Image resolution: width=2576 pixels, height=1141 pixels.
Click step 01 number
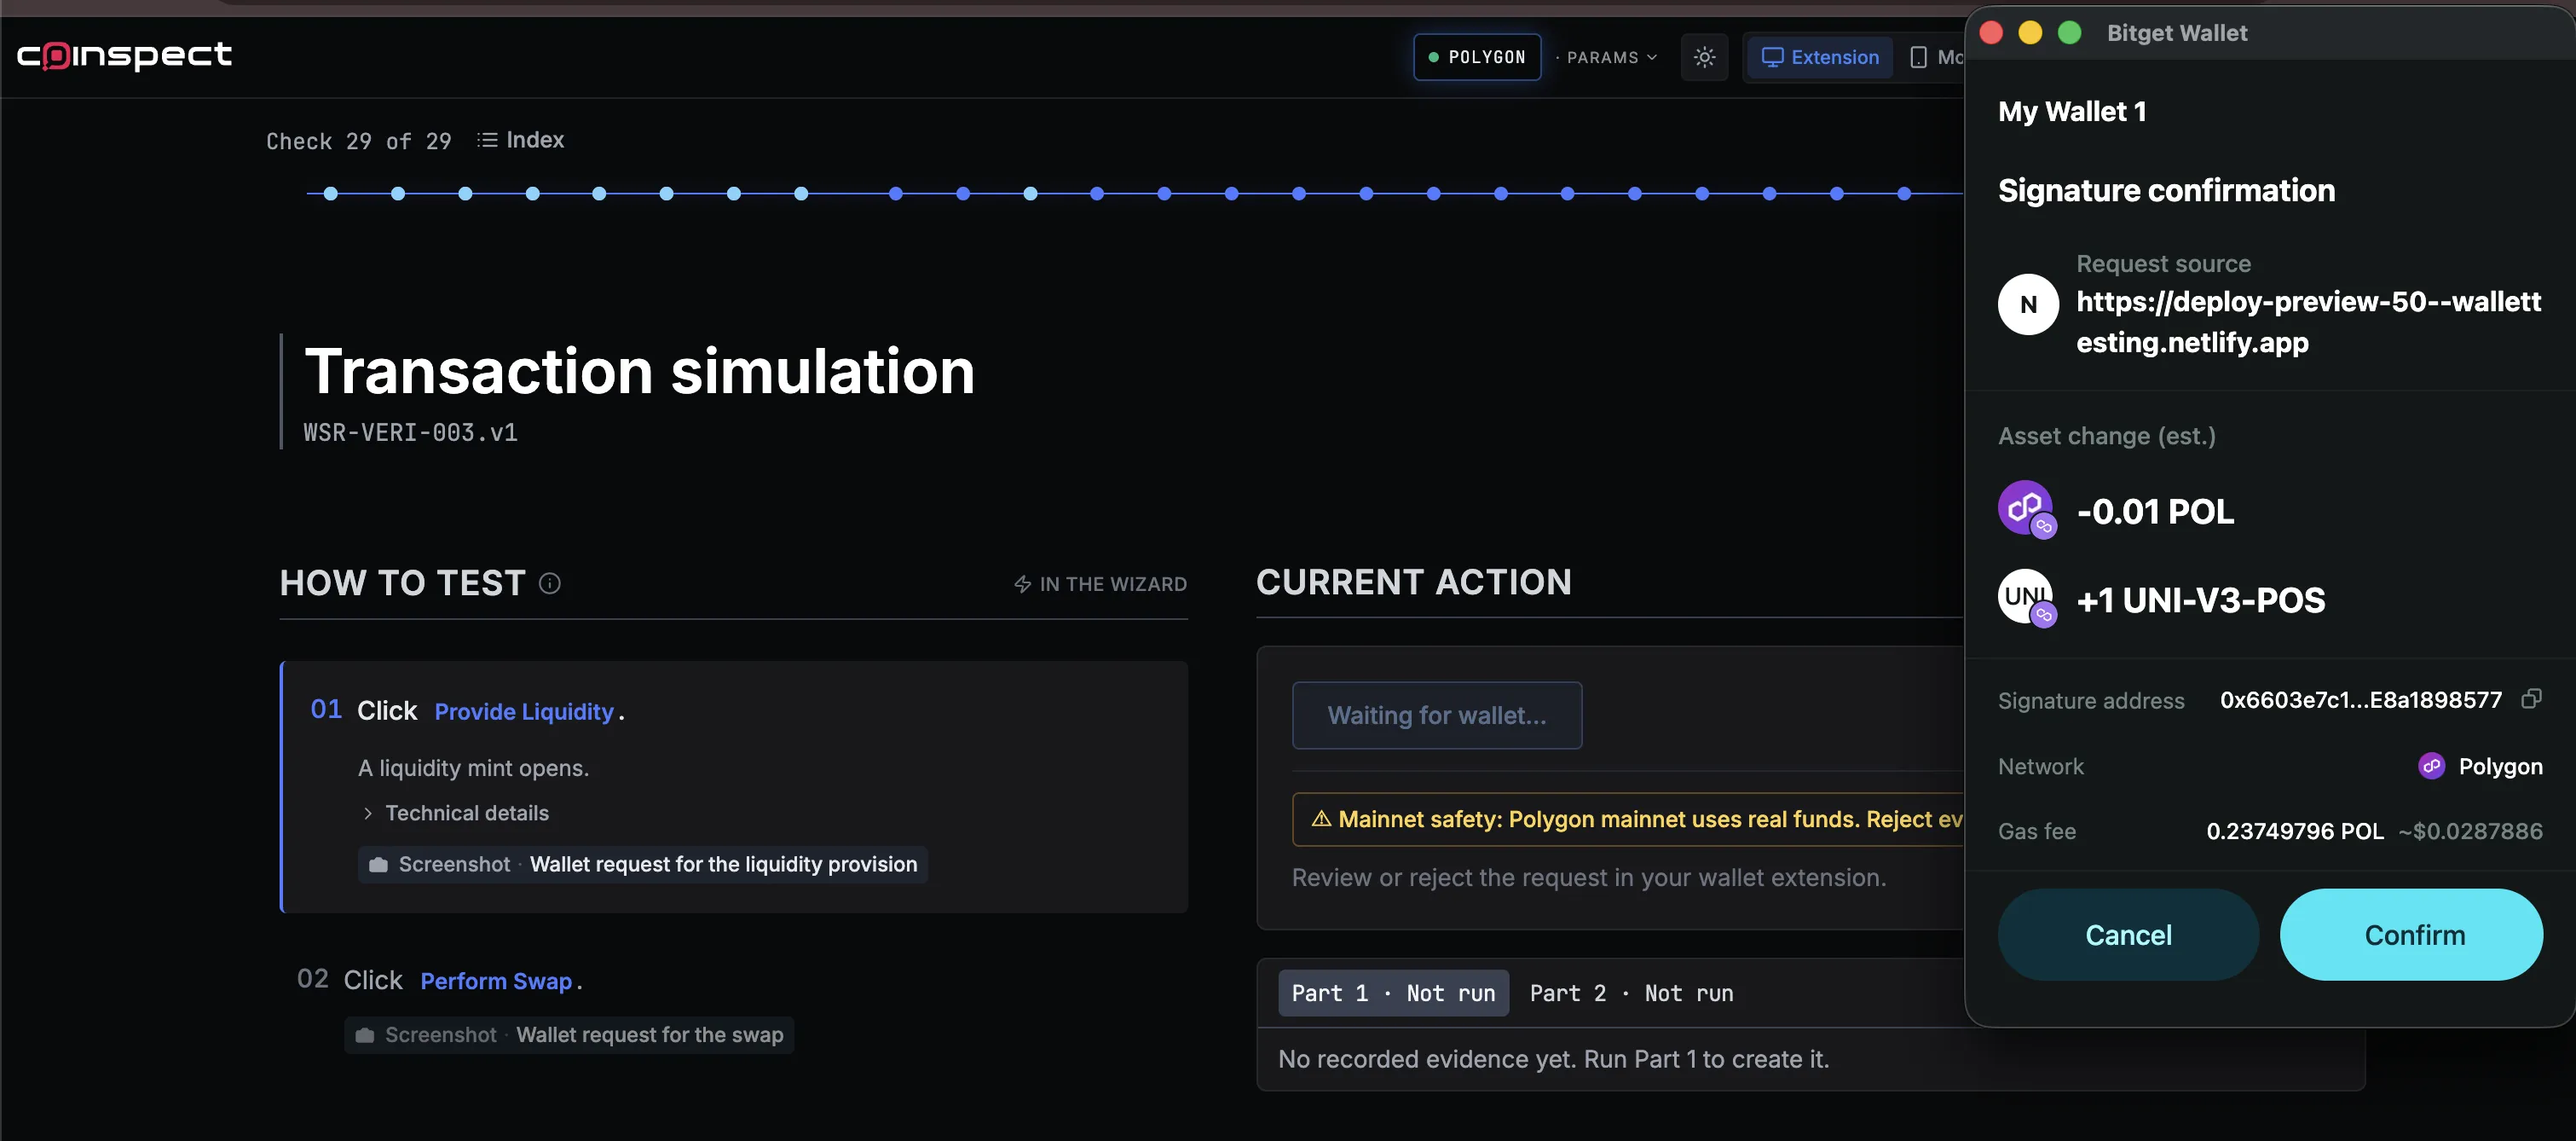point(326,709)
